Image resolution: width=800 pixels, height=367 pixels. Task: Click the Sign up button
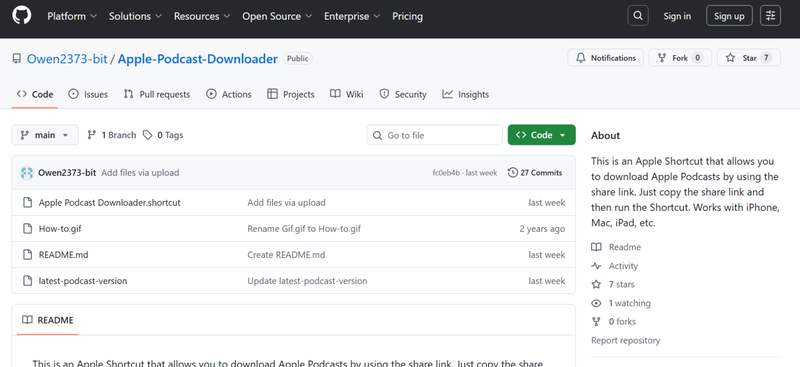pyautogui.click(x=729, y=16)
